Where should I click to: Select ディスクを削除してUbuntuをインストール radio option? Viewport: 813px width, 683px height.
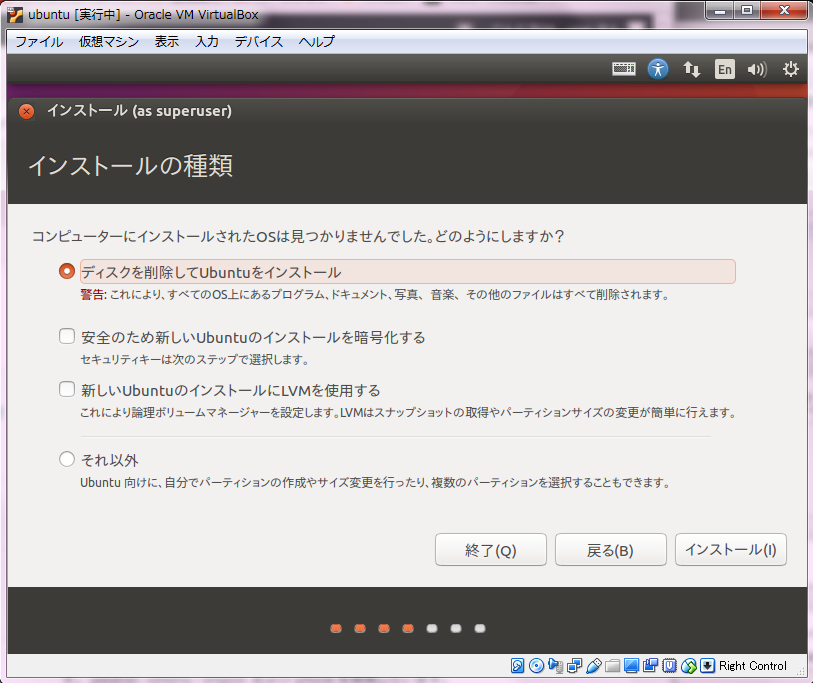pos(67,272)
